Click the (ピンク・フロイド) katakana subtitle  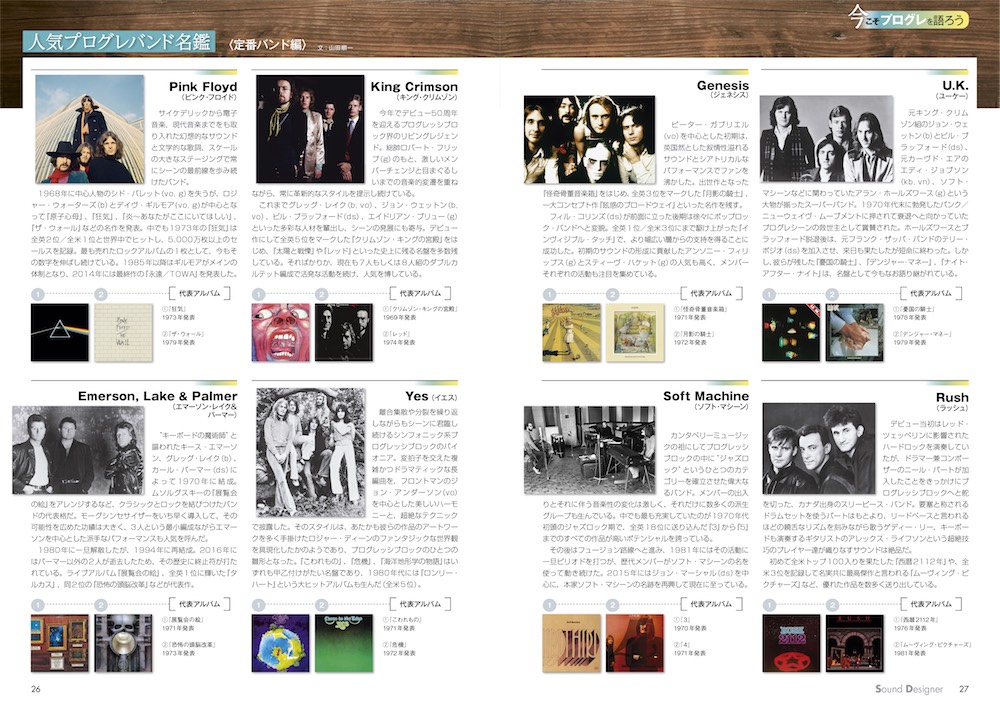click(209, 98)
